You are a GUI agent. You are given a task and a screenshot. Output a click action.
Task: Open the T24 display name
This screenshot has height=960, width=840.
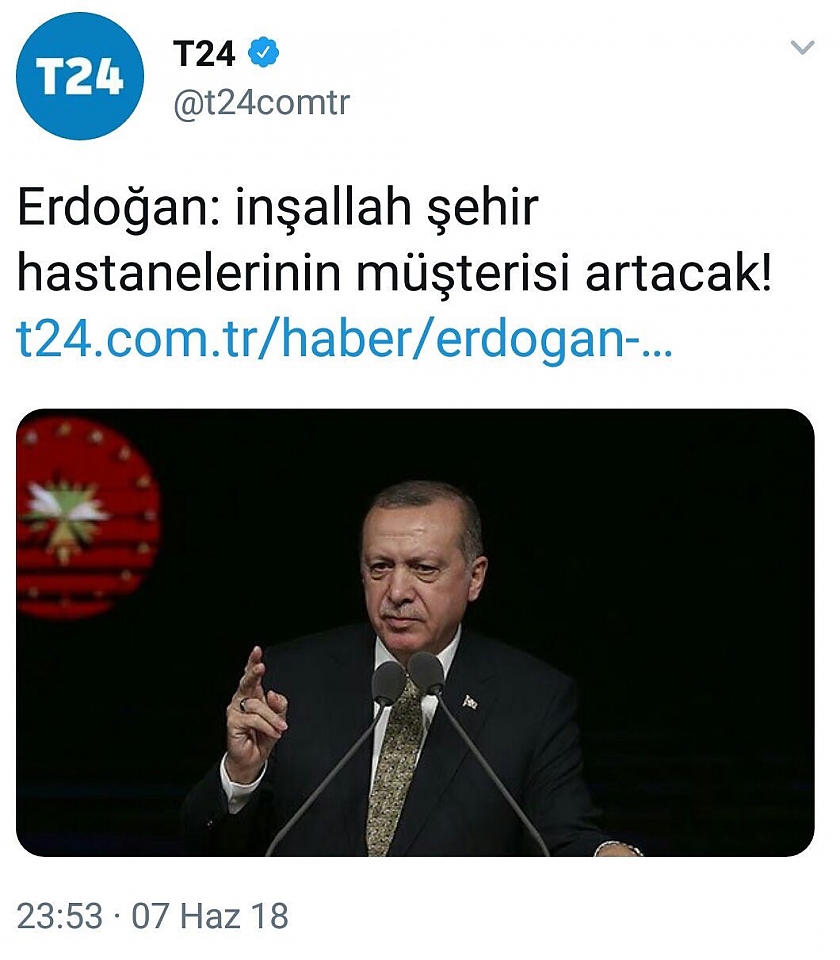(x=204, y=53)
